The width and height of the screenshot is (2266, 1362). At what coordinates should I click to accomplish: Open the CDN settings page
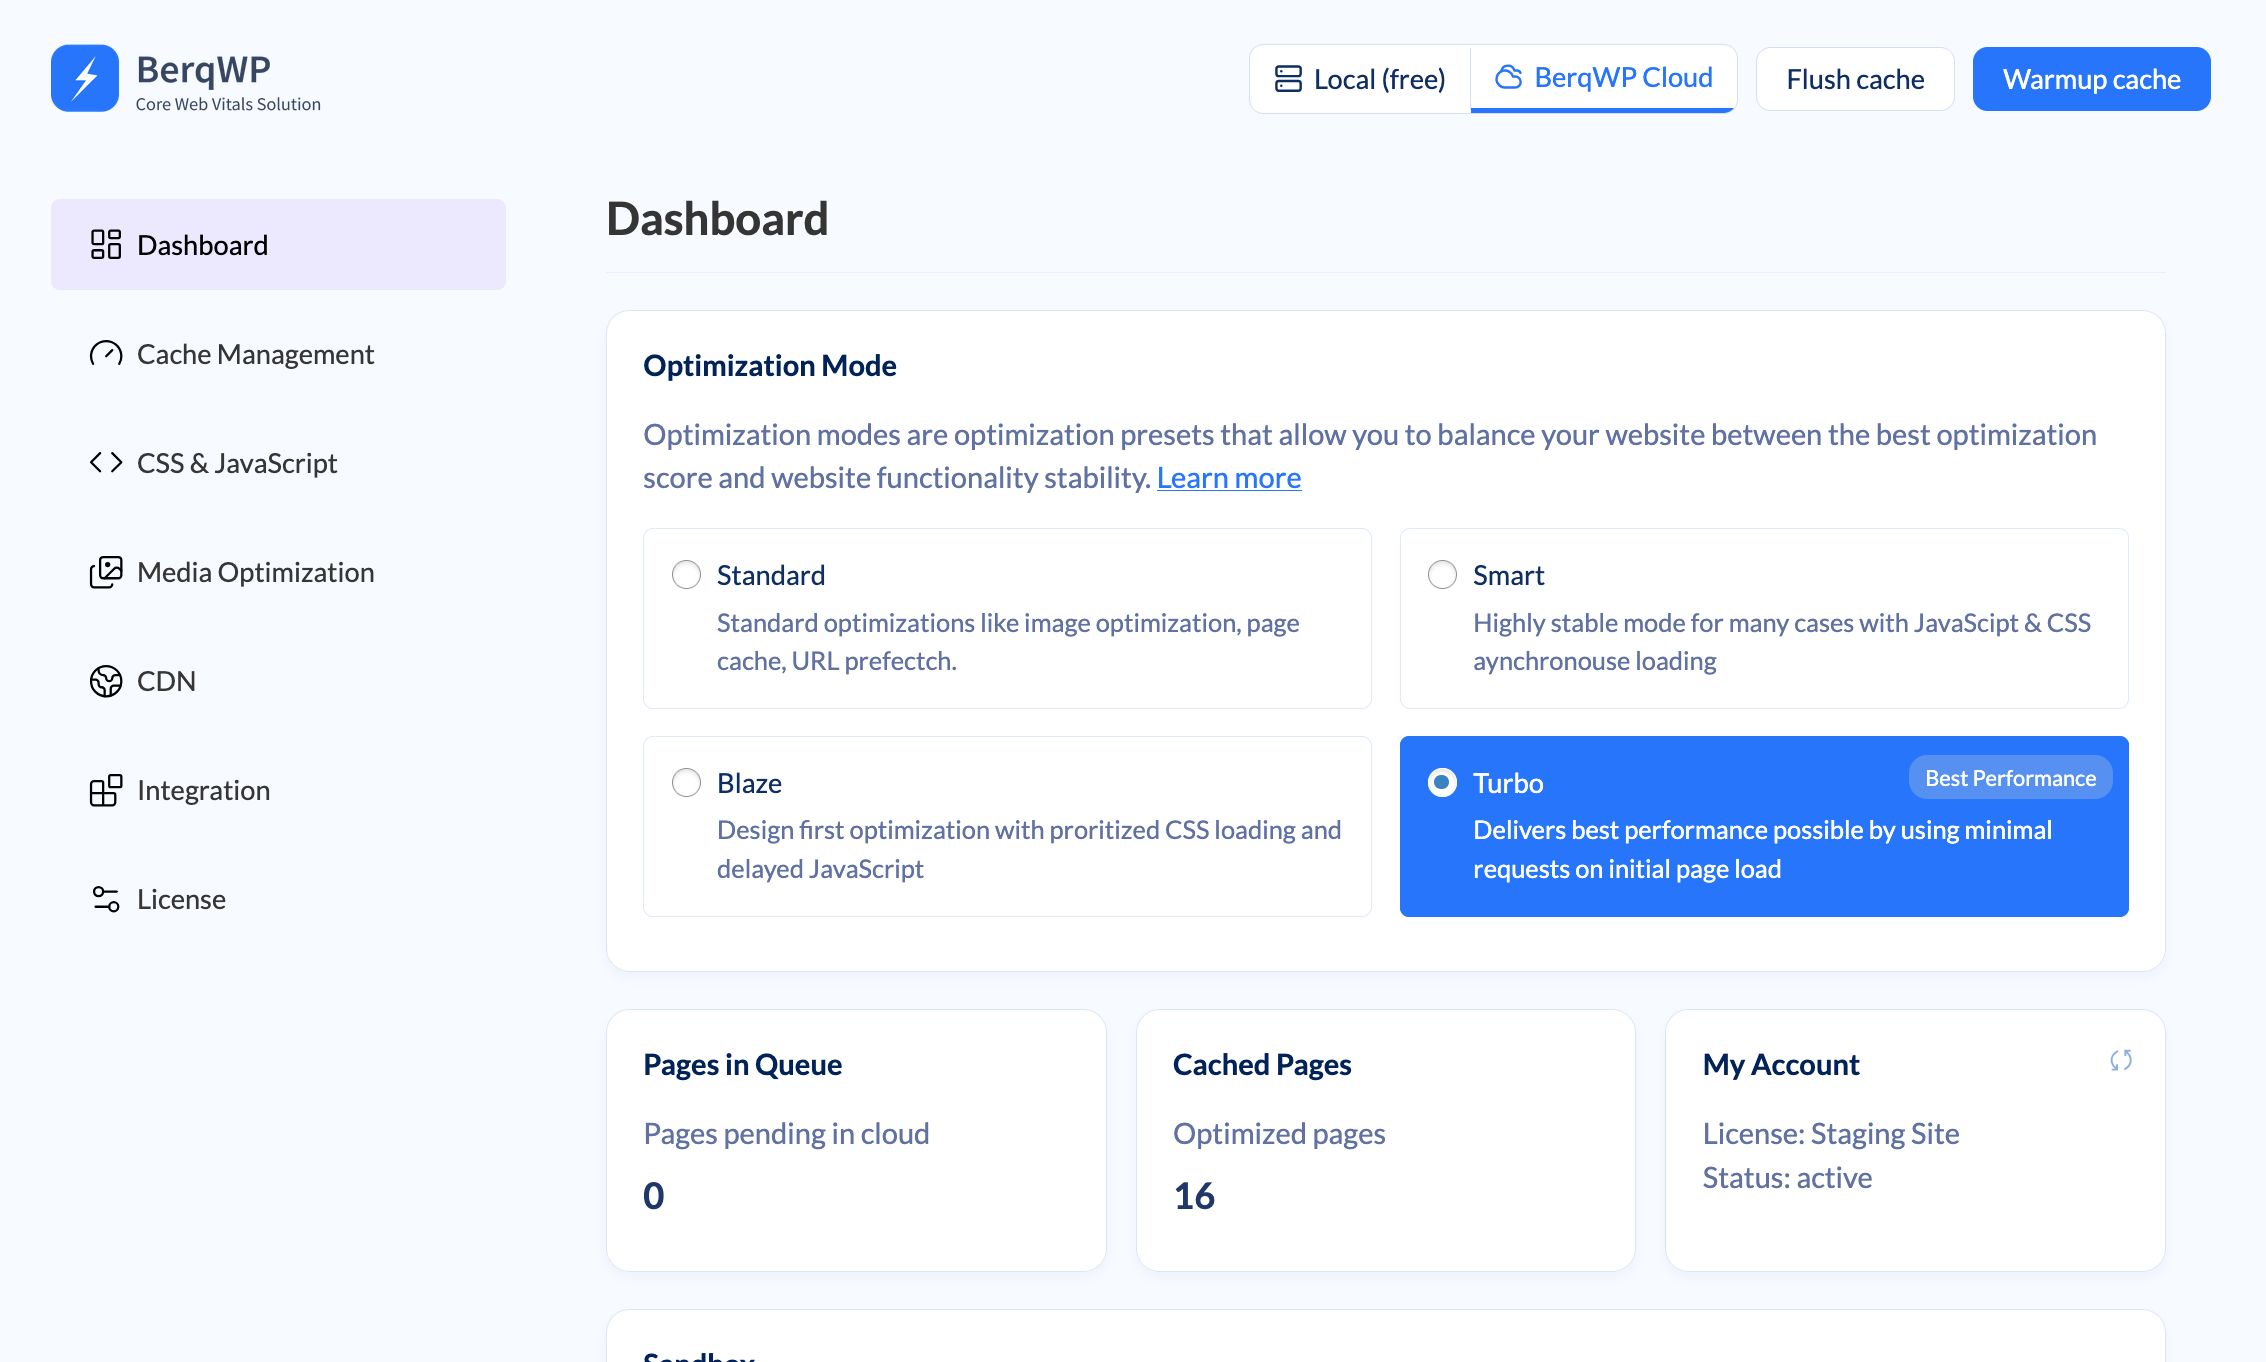click(278, 681)
